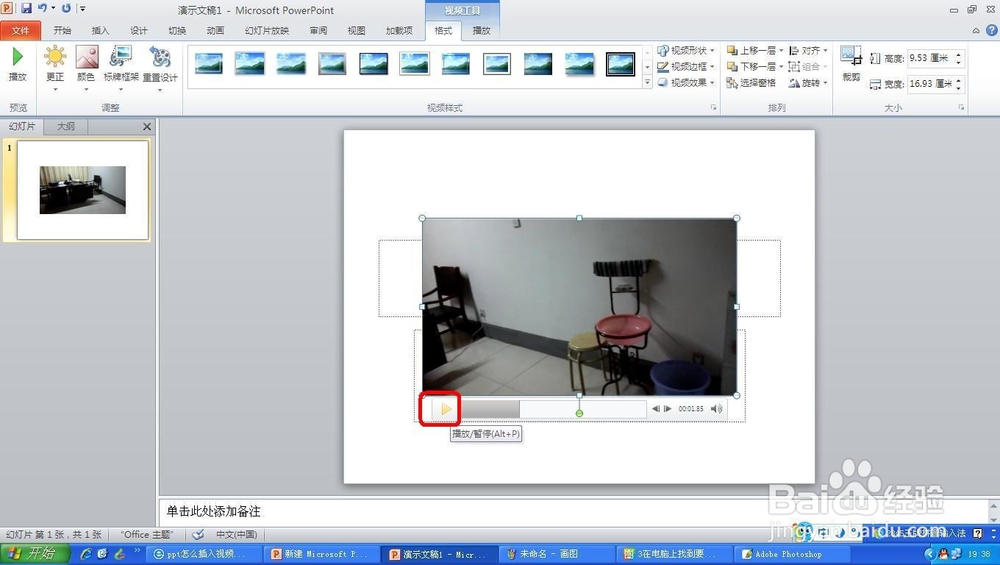Switch to the Insert (插入) tab
Viewport: 1000px width, 565px height.
pos(100,31)
